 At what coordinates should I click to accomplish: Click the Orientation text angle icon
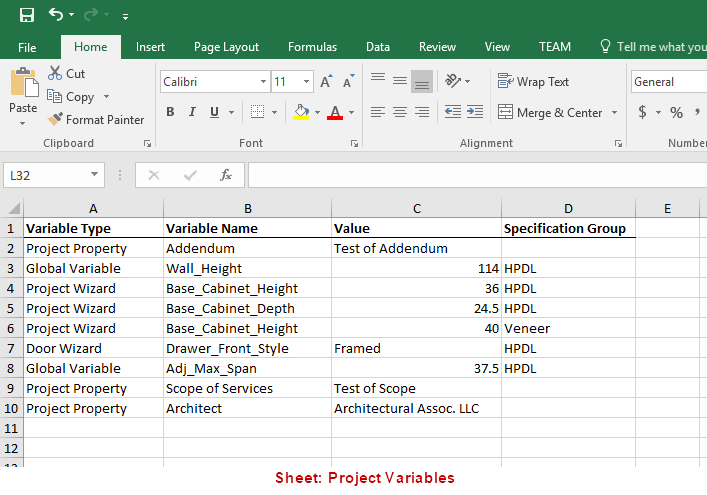(453, 81)
